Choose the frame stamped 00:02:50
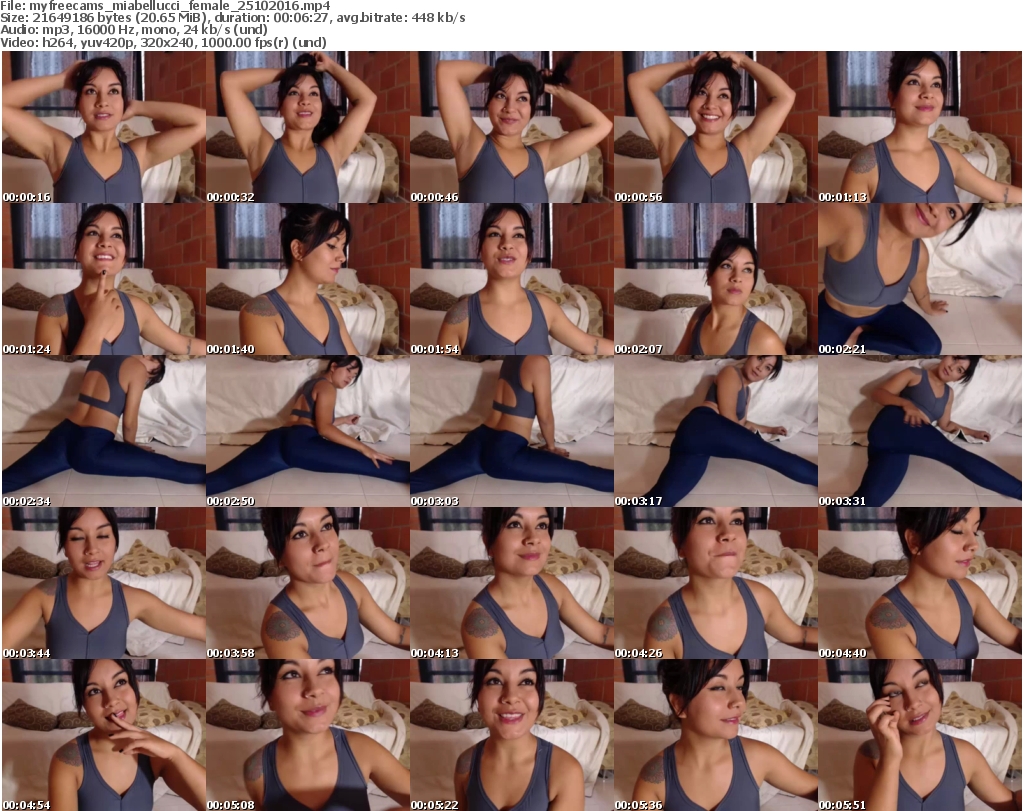 click(308, 432)
